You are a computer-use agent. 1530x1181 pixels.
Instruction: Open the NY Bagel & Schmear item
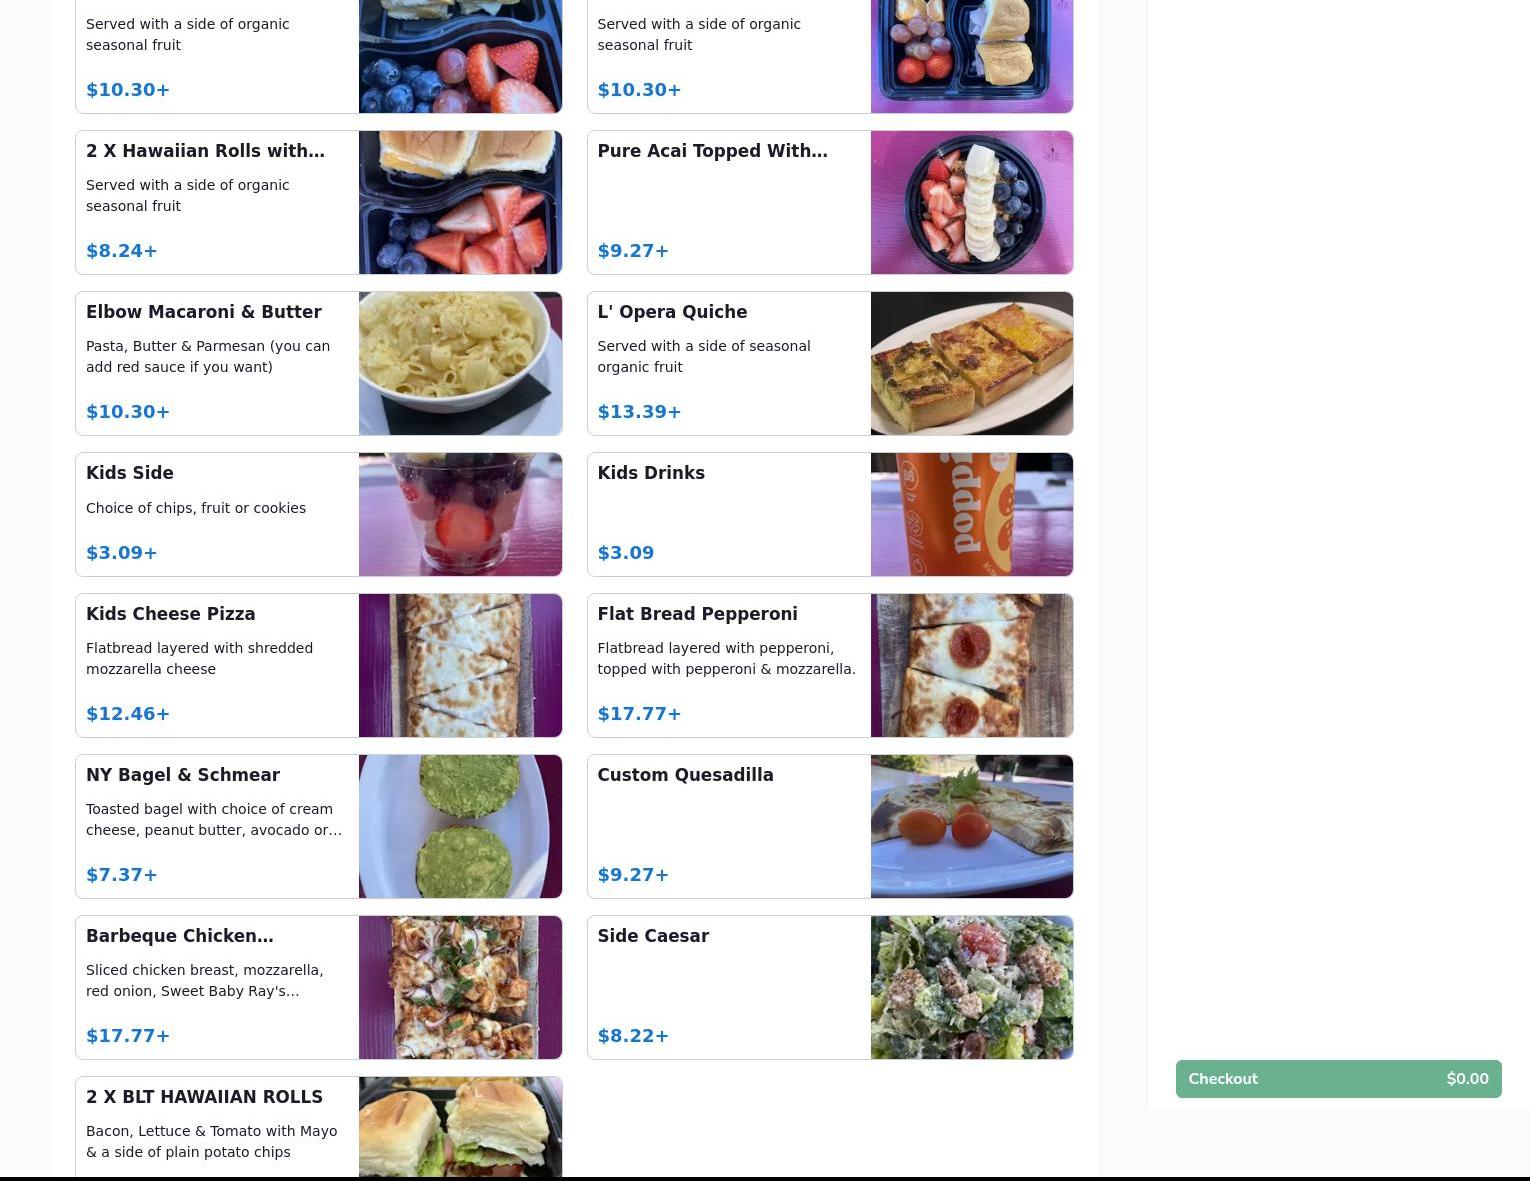tap(318, 826)
